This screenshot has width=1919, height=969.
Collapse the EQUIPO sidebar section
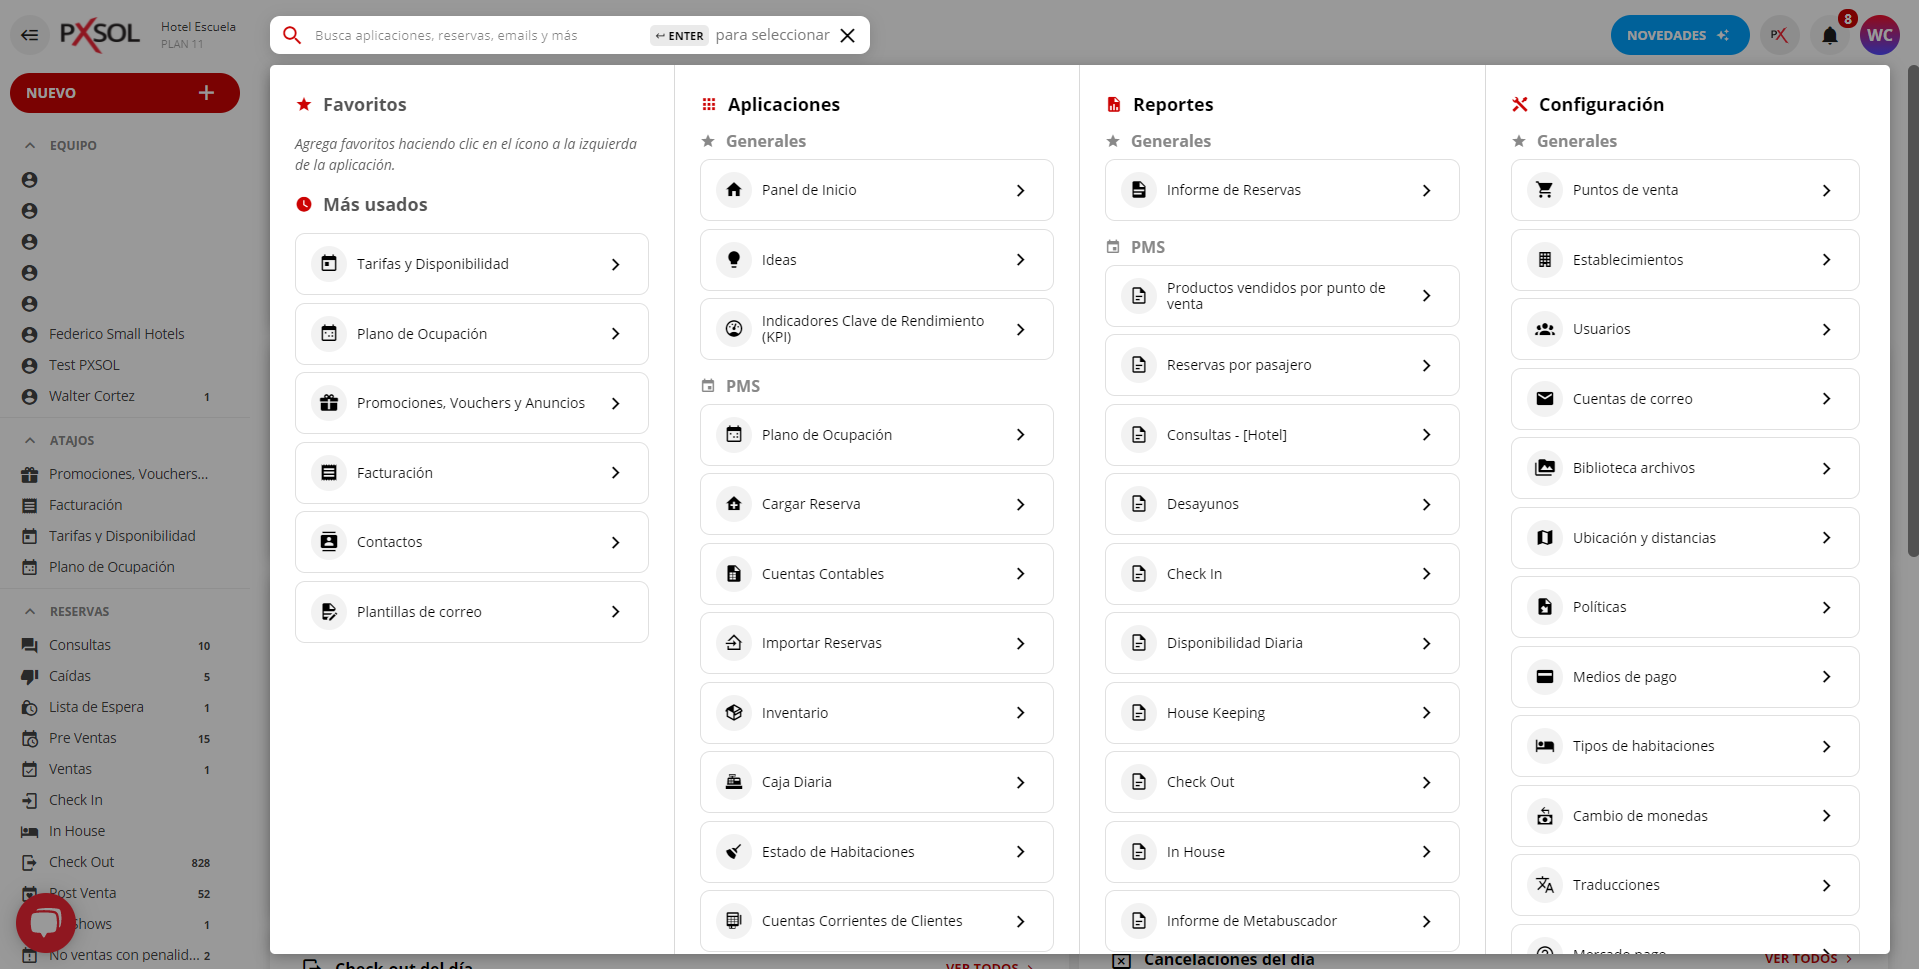(x=30, y=145)
